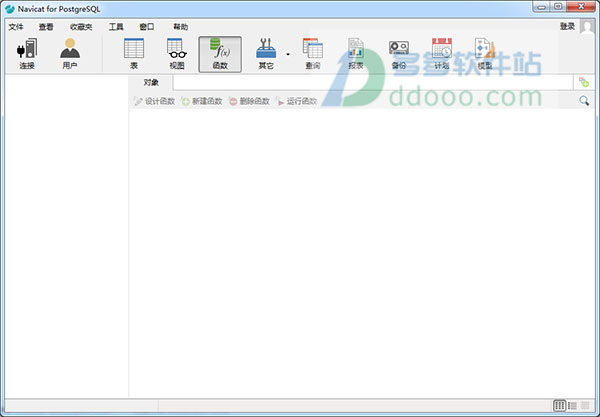Select the Function (函数) f(x) icon
The width and height of the screenshot is (600, 417).
point(220,54)
